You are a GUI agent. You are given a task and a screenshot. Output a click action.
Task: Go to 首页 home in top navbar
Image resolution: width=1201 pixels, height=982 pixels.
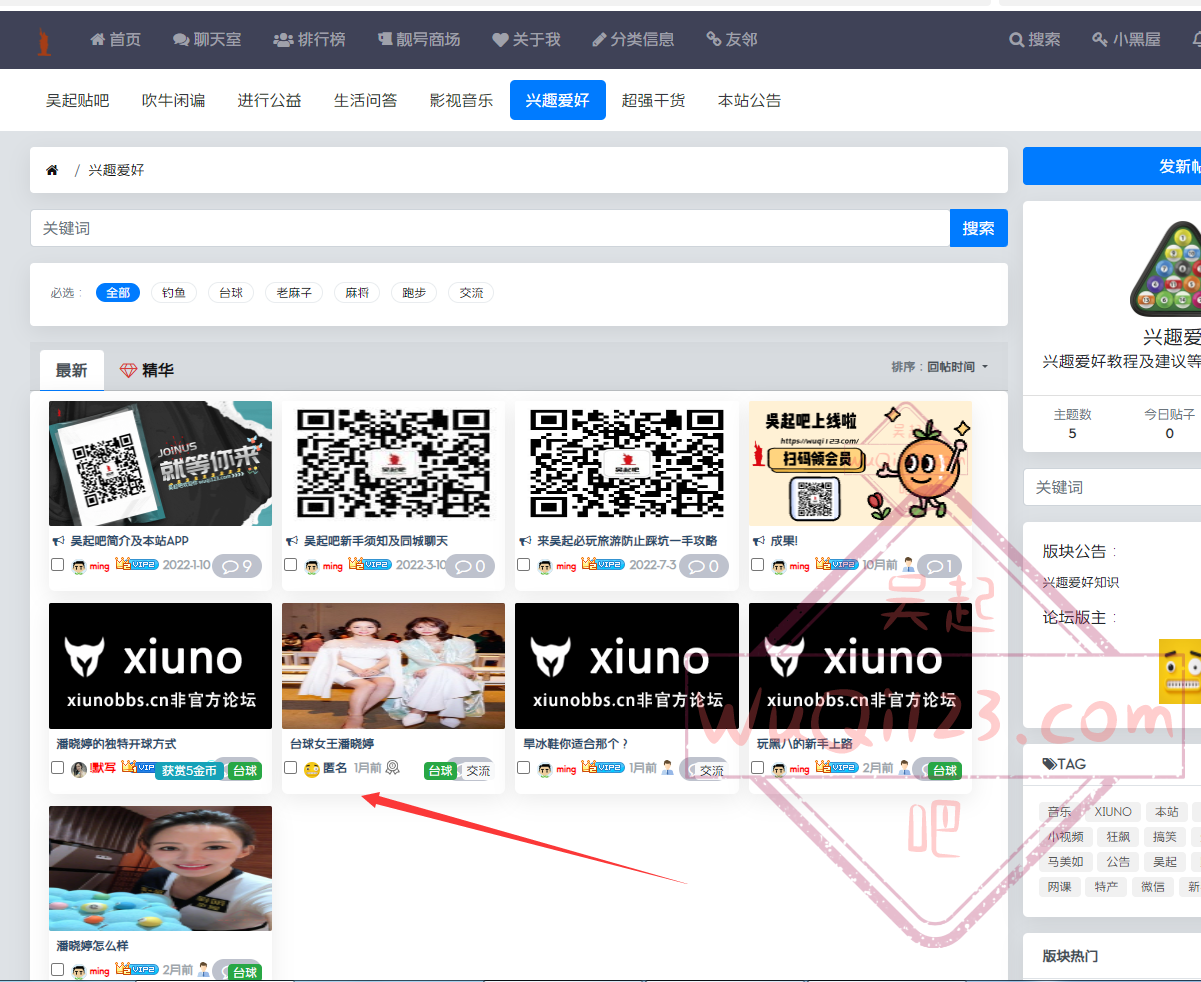115,40
